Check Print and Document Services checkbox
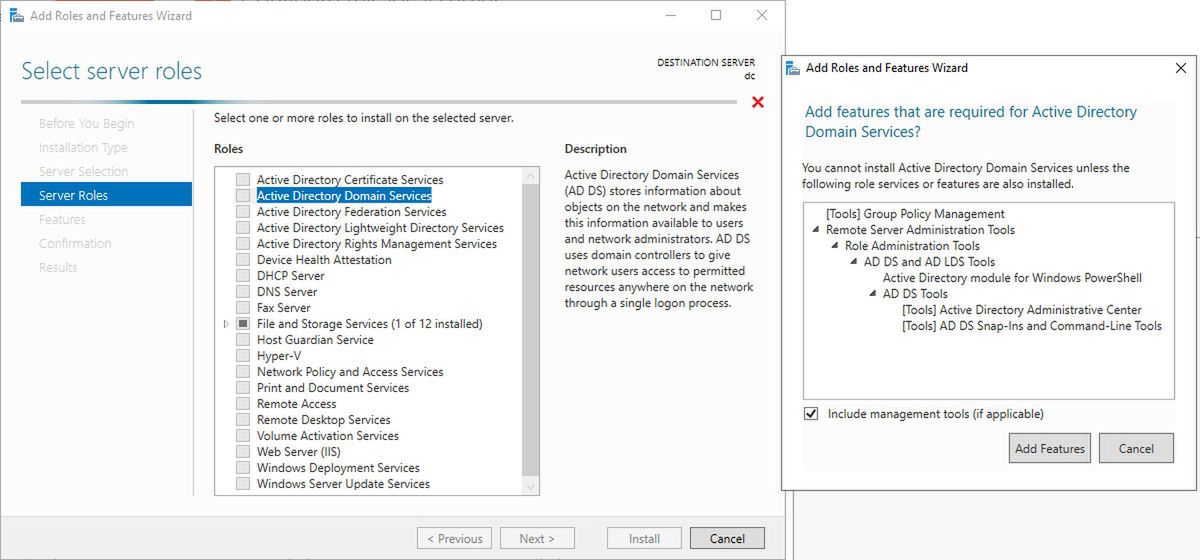 coord(243,388)
